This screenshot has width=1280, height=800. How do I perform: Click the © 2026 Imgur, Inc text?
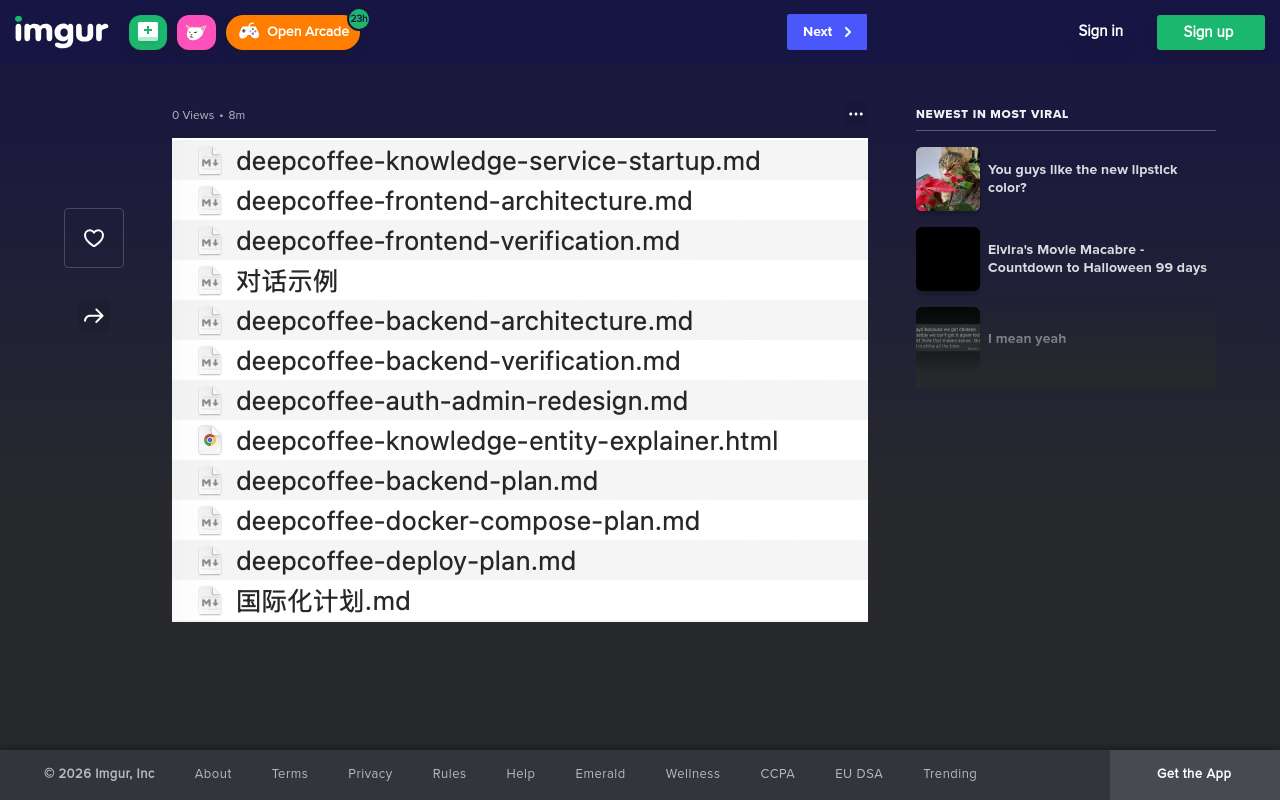[99, 774]
